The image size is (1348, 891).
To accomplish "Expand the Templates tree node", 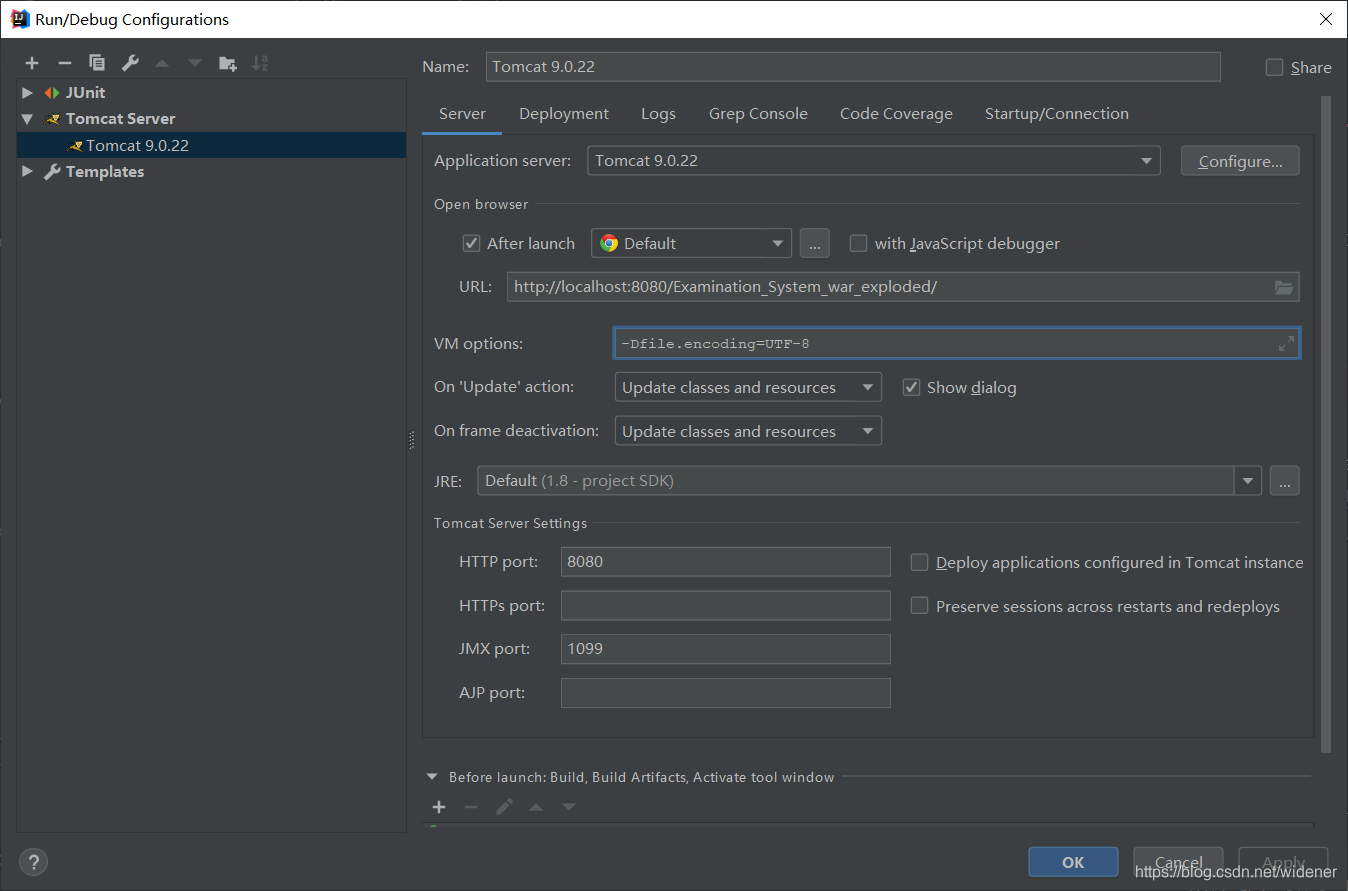I will tap(28, 171).
